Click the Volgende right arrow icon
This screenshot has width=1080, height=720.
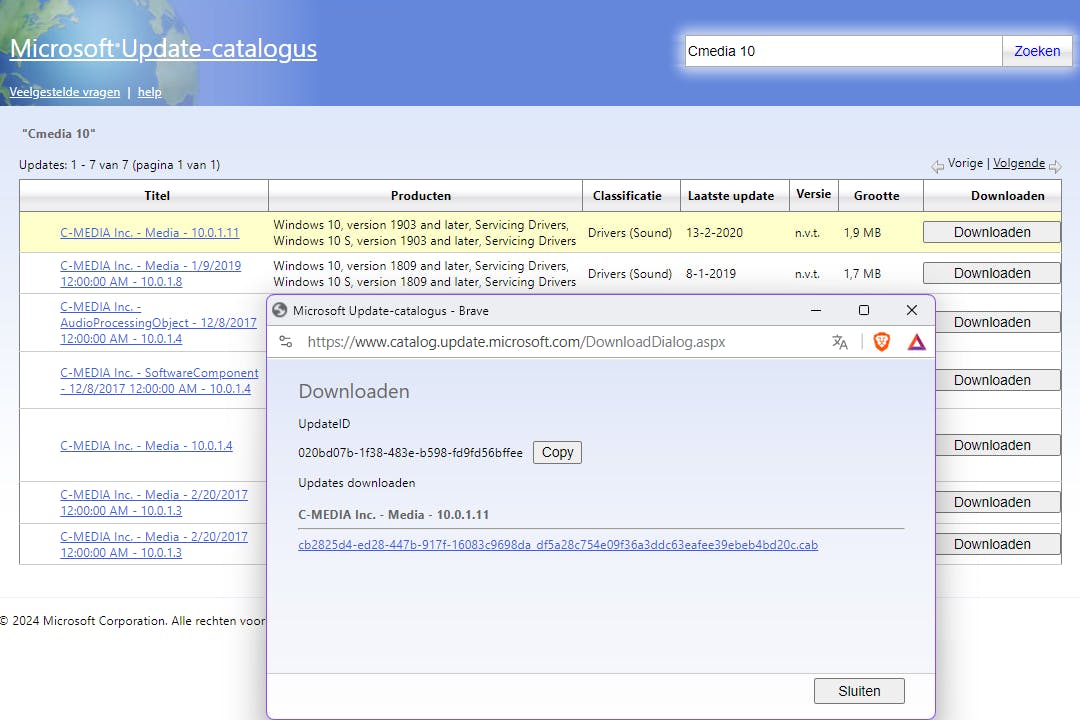[1055, 166]
